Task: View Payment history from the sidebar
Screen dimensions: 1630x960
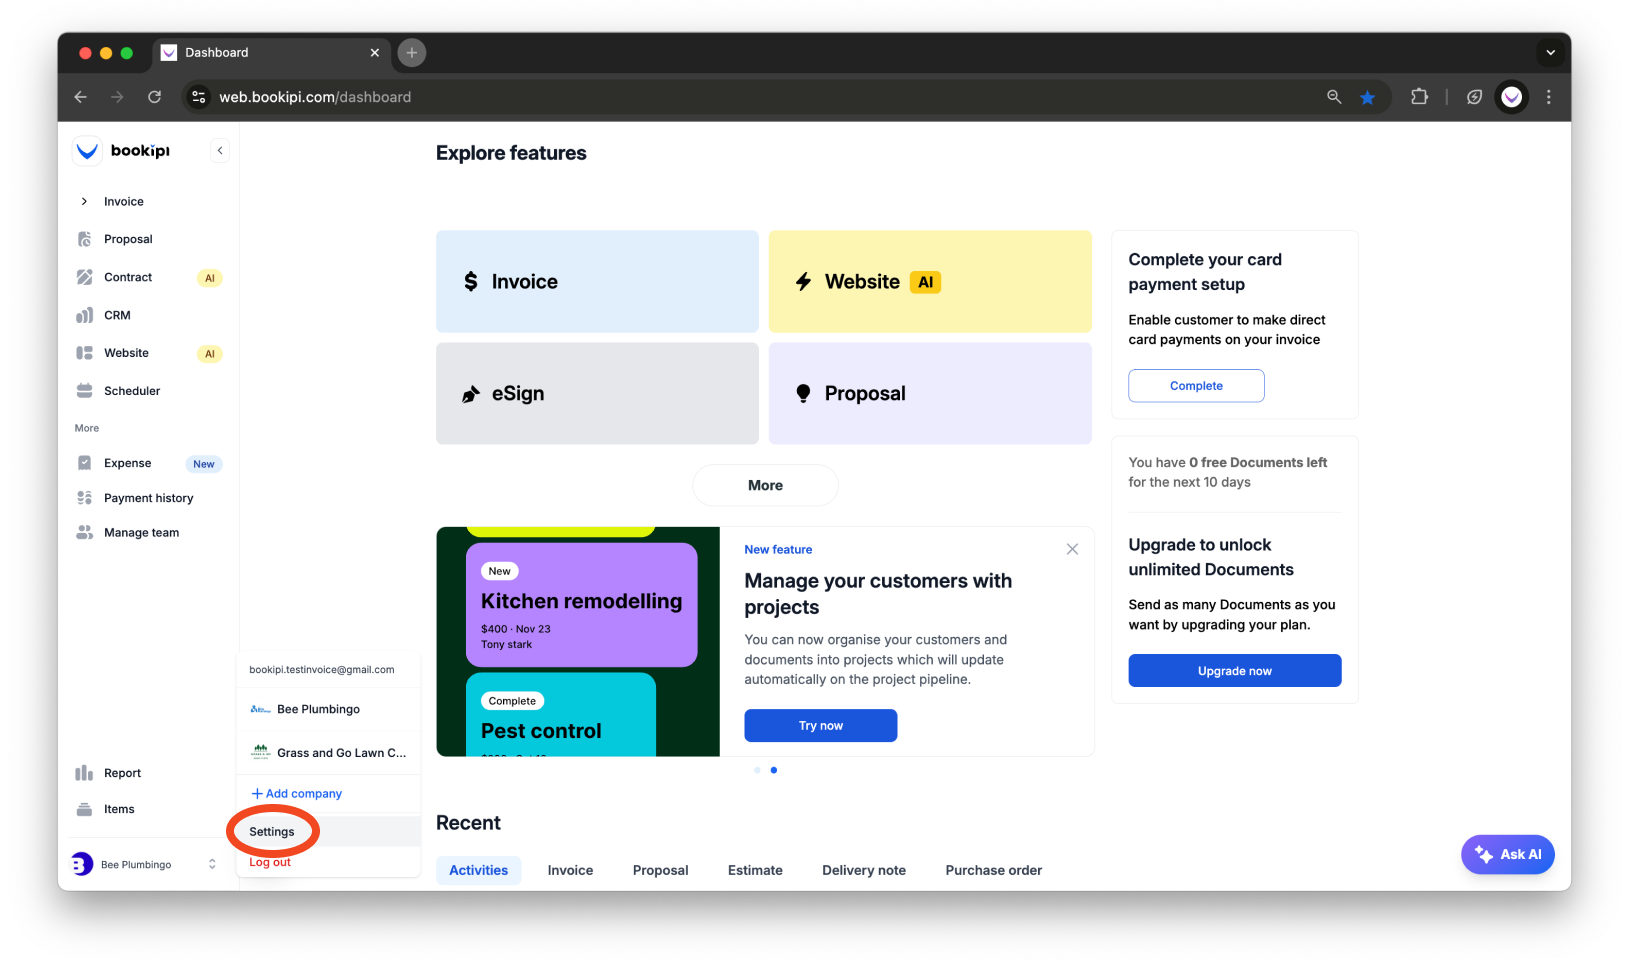Action: (149, 497)
